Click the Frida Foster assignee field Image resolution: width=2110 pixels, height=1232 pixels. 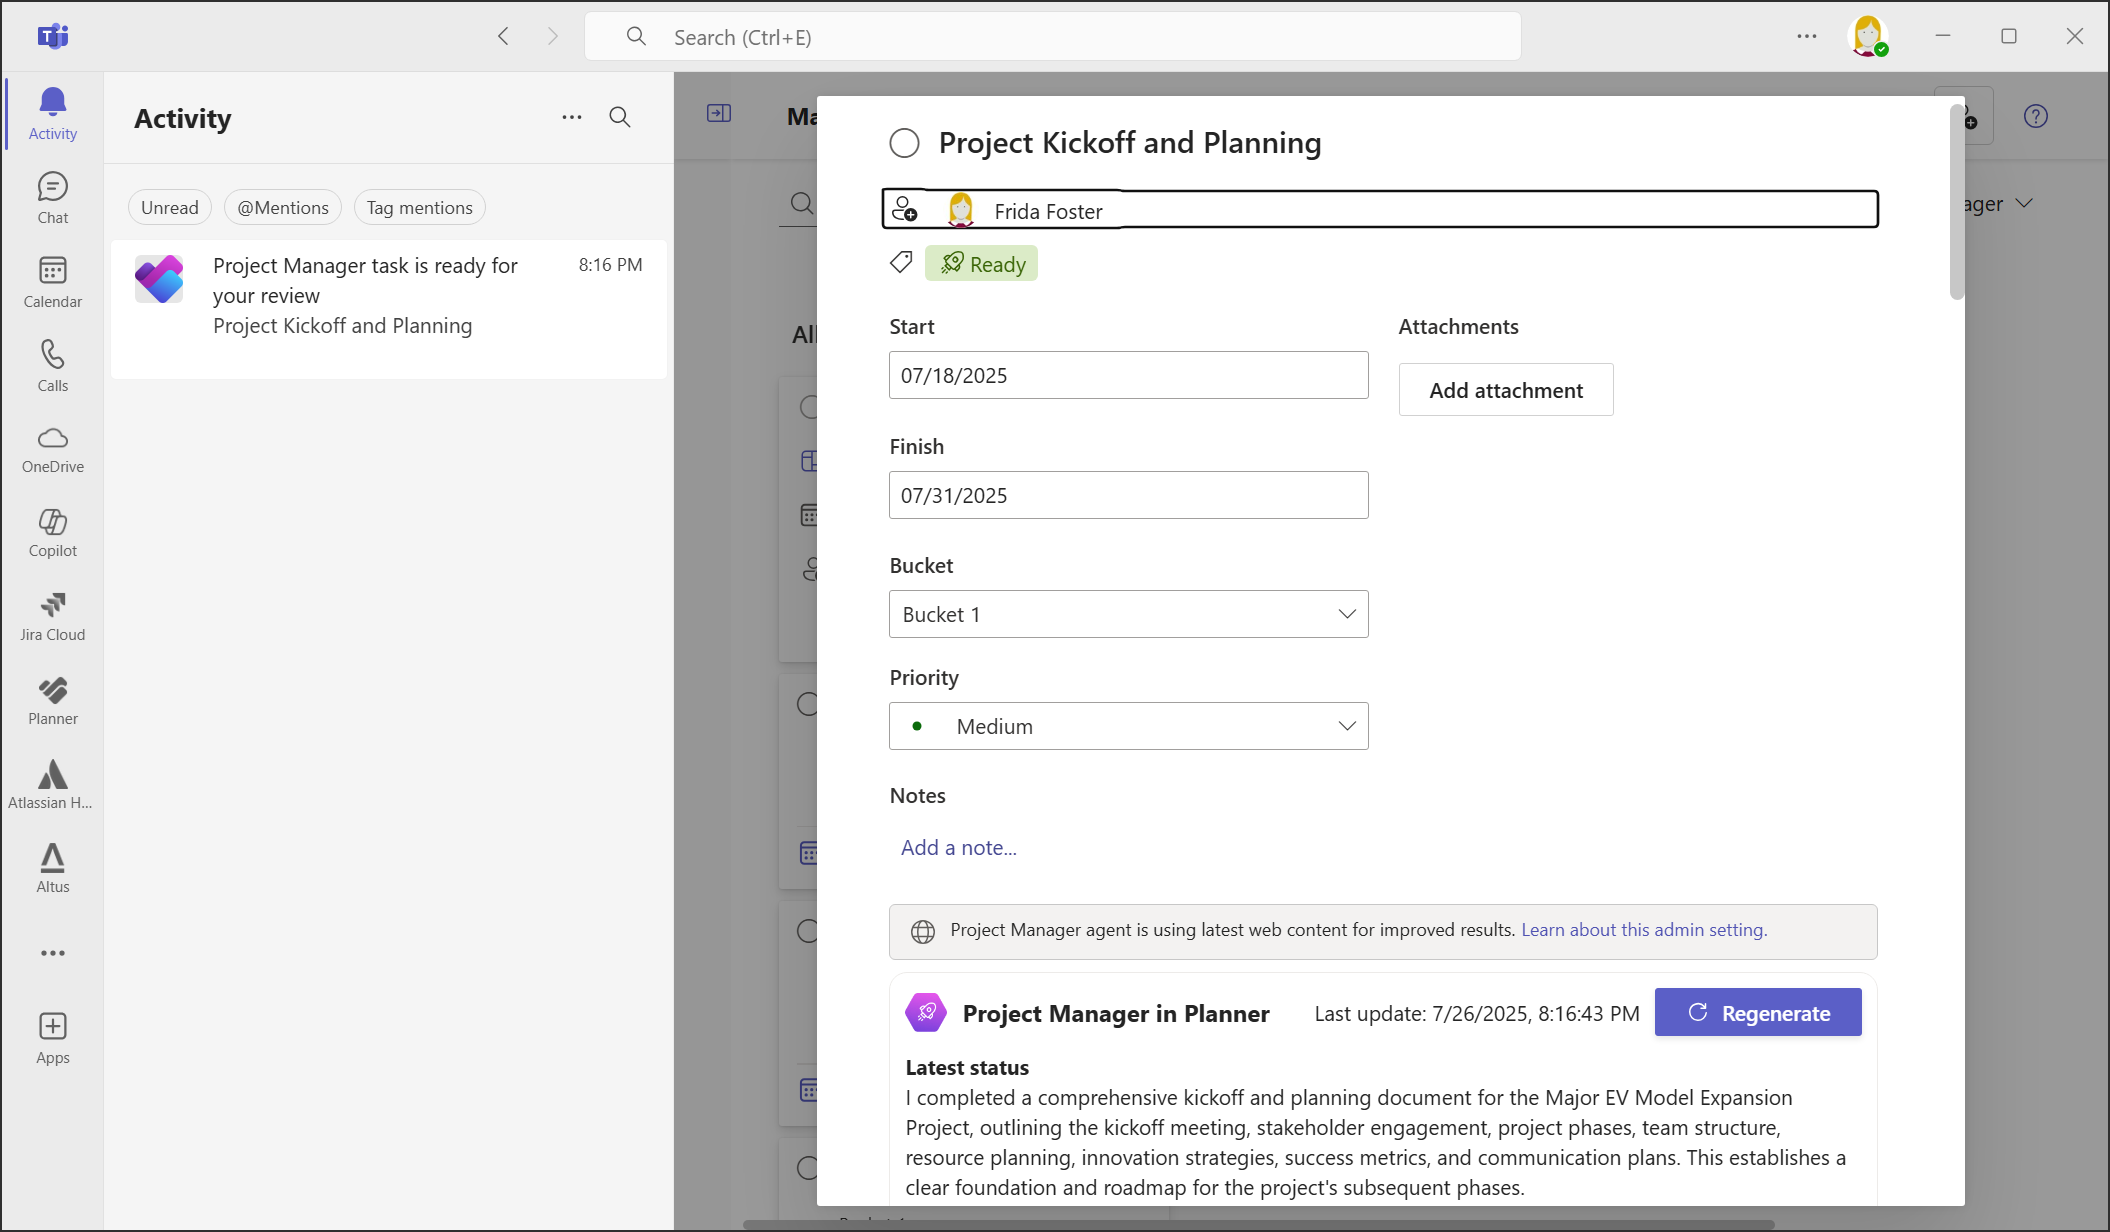(x=1380, y=209)
